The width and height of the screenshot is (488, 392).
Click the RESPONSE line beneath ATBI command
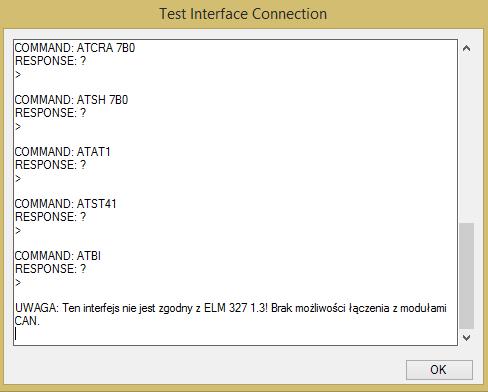(x=51, y=269)
